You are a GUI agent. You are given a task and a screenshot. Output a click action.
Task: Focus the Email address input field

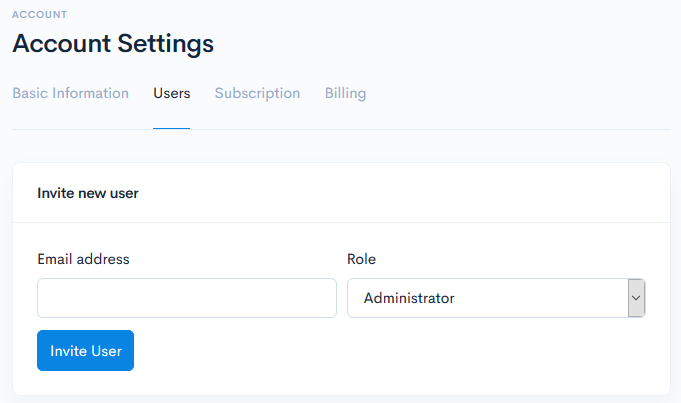click(187, 298)
